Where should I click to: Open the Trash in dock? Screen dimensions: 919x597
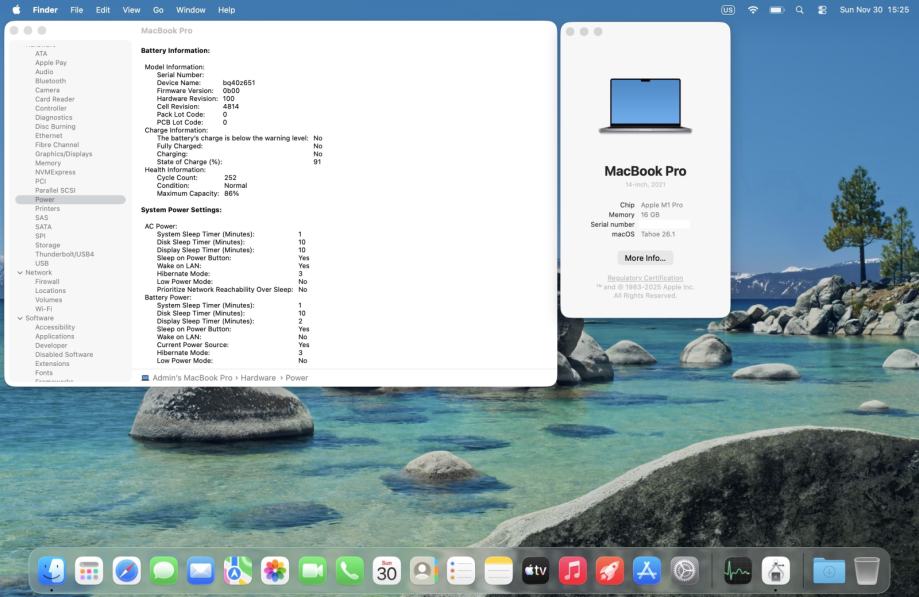(x=865, y=570)
